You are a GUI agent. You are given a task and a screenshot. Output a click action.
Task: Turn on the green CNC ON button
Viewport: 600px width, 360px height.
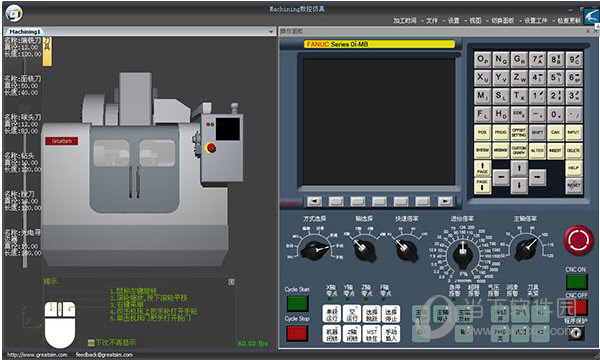[x=576, y=282]
